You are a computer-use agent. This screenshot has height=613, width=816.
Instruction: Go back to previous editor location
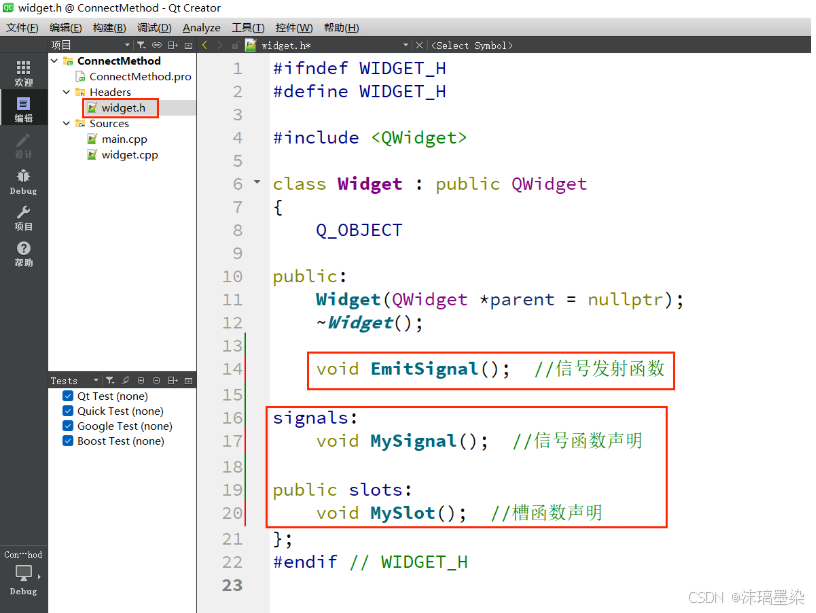pos(205,45)
